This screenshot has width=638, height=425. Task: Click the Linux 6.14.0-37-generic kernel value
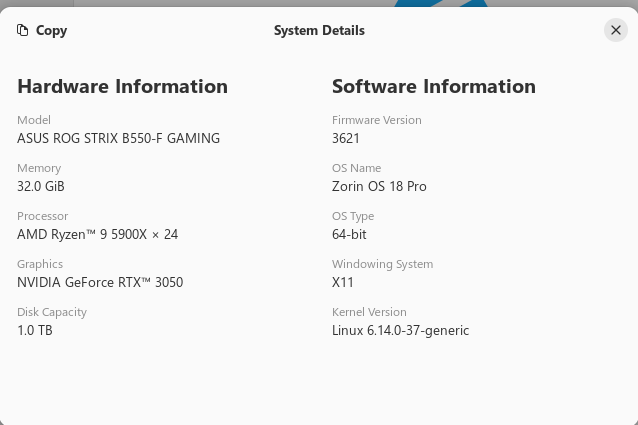pos(400,330)
